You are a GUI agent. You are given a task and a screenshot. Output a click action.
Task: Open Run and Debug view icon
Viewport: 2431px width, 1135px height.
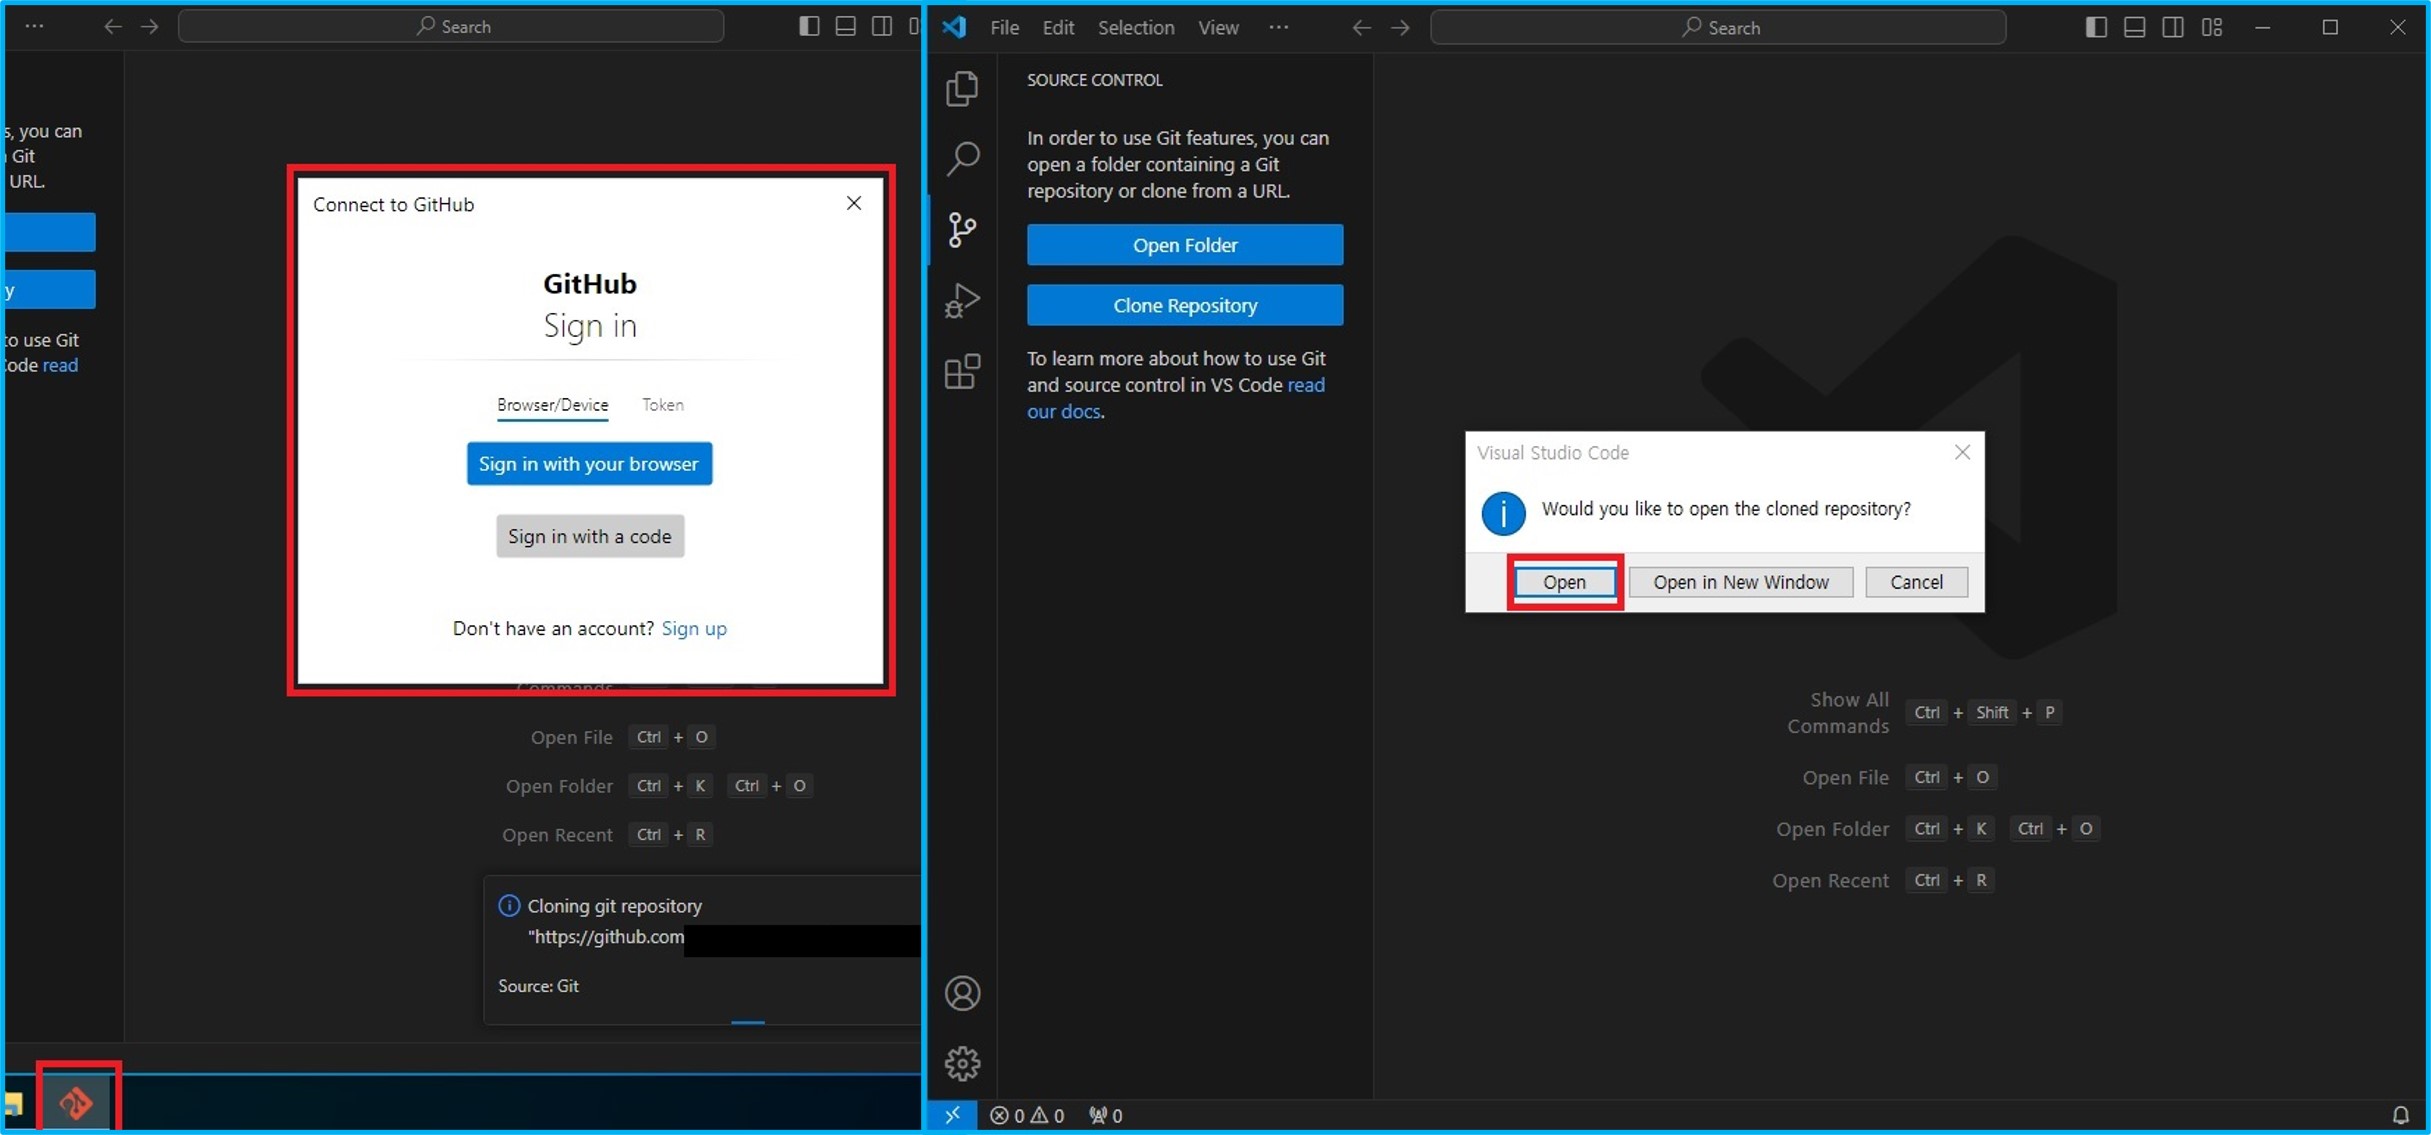point(962,301)
